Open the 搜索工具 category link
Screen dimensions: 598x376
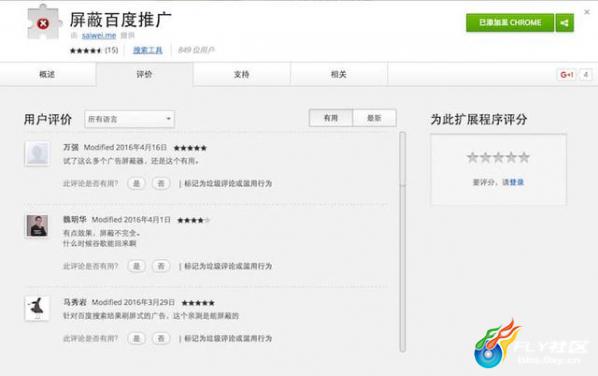coord(148,50)
